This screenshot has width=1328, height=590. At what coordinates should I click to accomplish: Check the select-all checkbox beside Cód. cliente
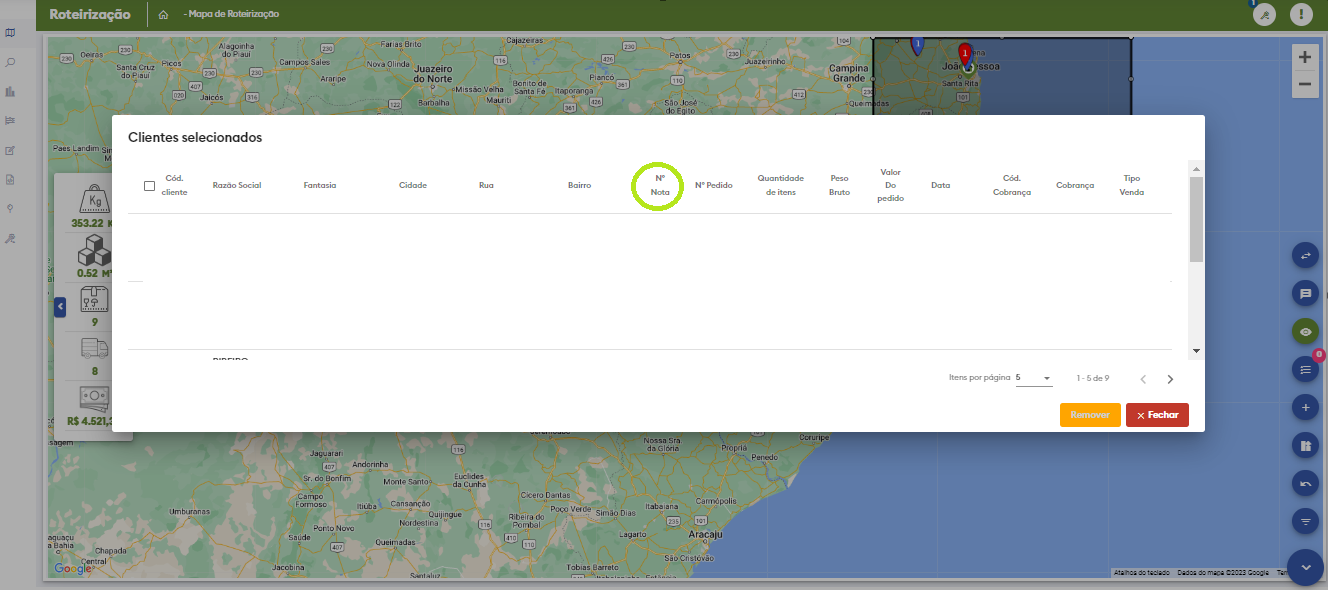pyautogui.click(x=149, y=186)
